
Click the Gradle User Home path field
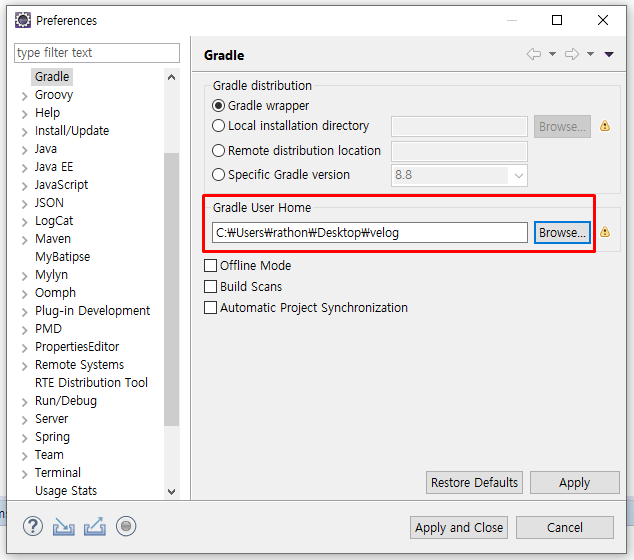point(370,232)
